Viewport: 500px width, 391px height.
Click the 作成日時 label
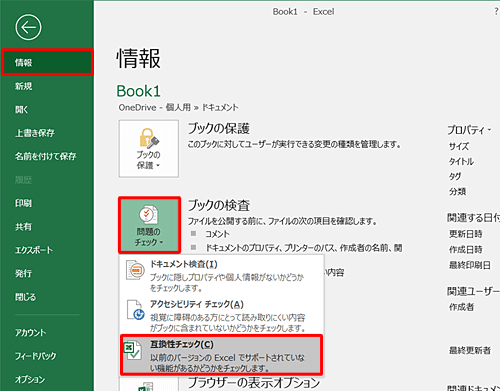click(465, 249)
